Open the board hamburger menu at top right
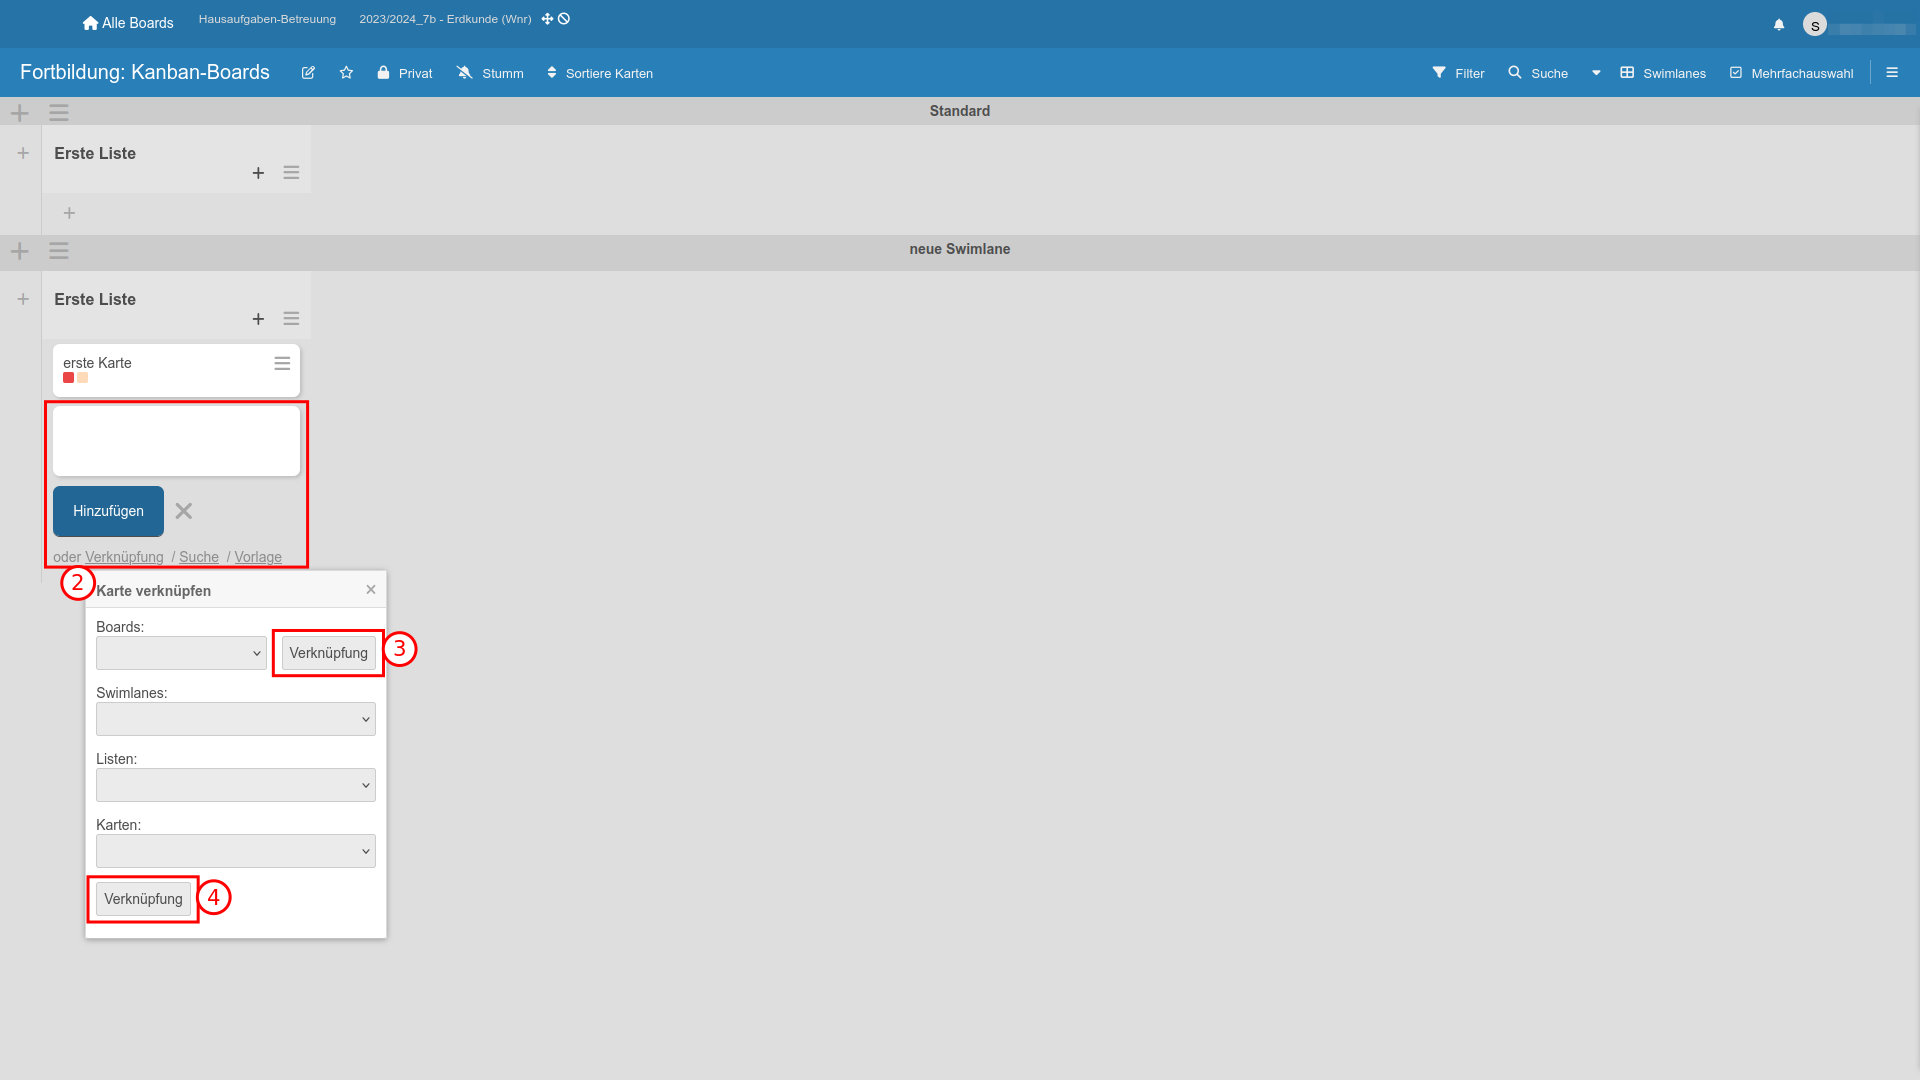 click(x=1892, y=73)
